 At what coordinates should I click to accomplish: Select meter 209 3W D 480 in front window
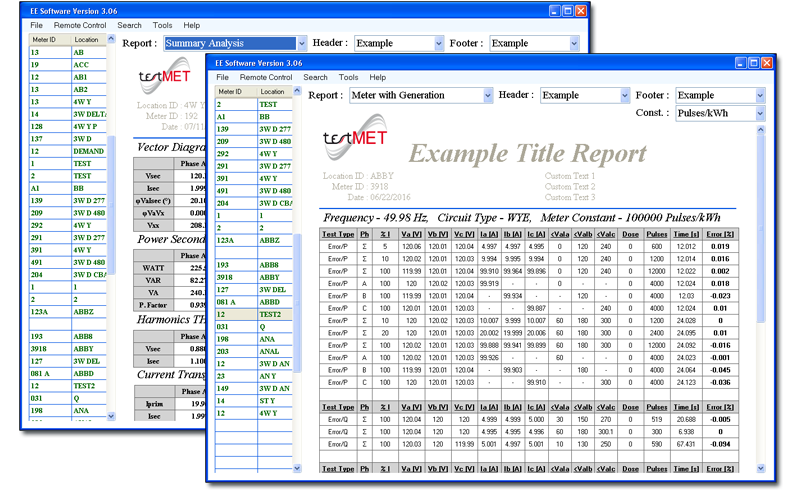254,141
